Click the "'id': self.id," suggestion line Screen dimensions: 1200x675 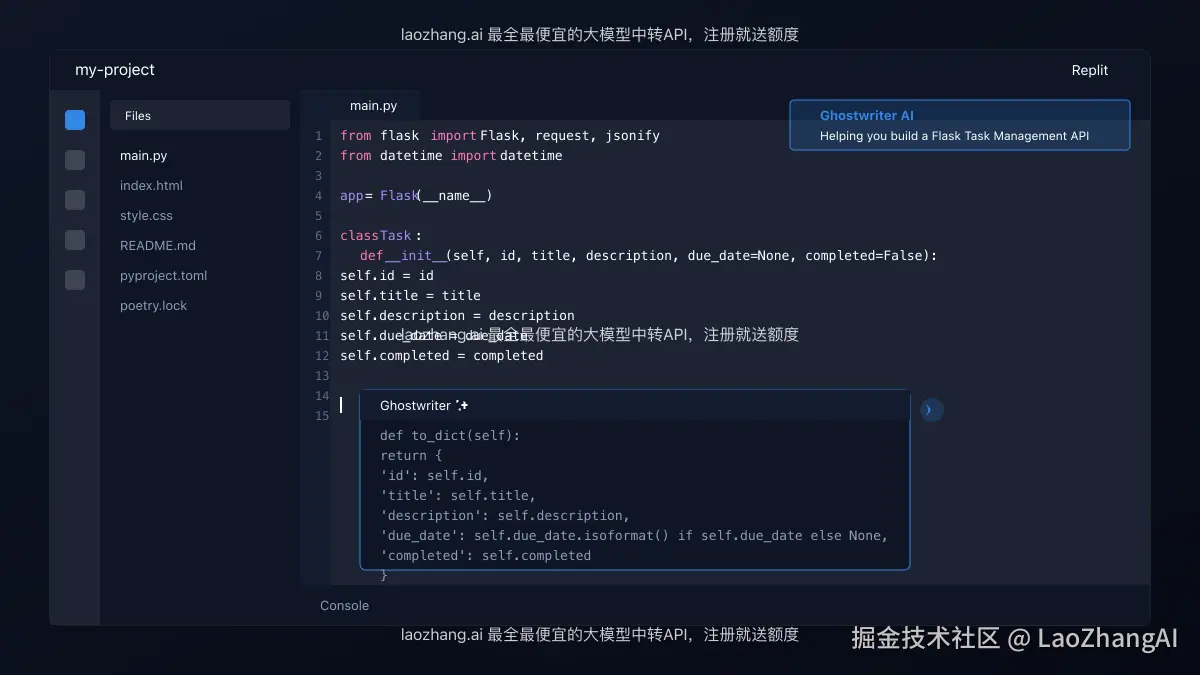pos(434,475)
